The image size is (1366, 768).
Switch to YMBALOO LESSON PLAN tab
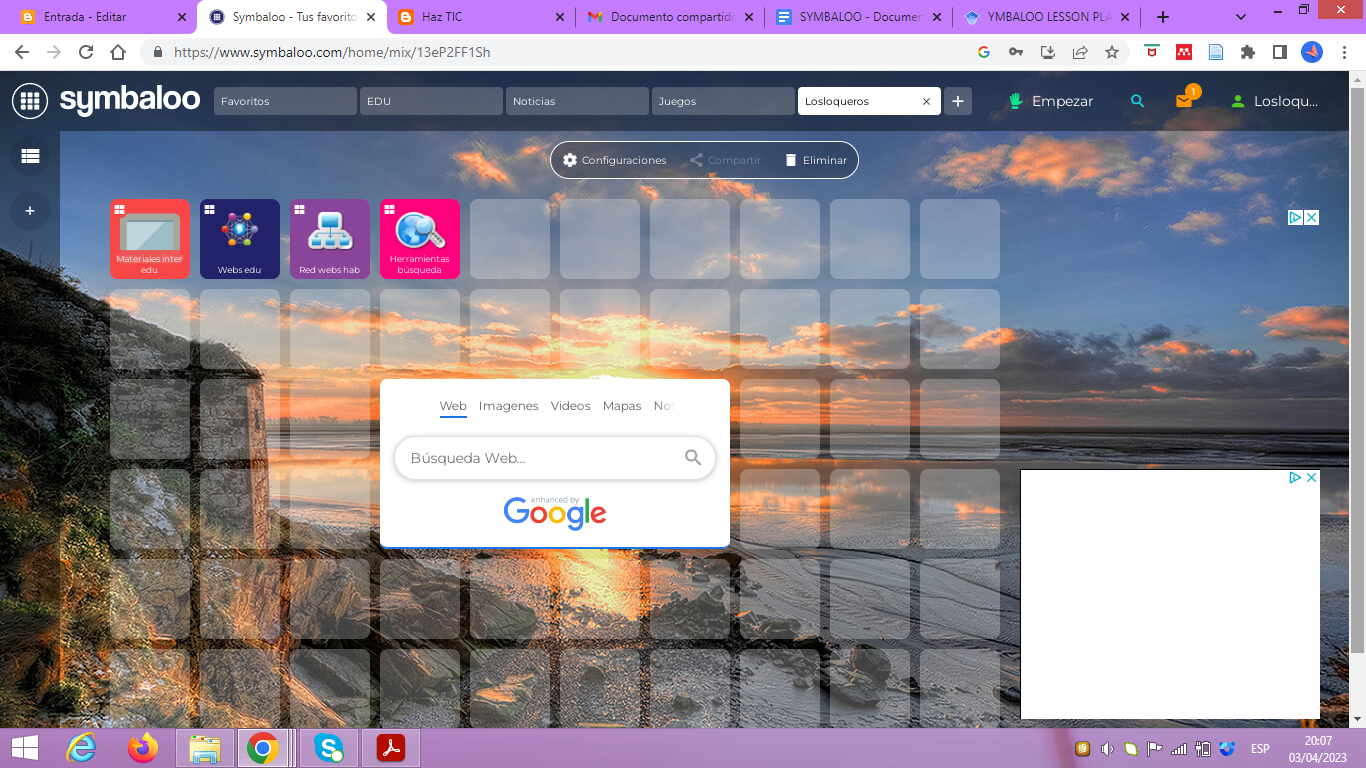coord(1047,17)
